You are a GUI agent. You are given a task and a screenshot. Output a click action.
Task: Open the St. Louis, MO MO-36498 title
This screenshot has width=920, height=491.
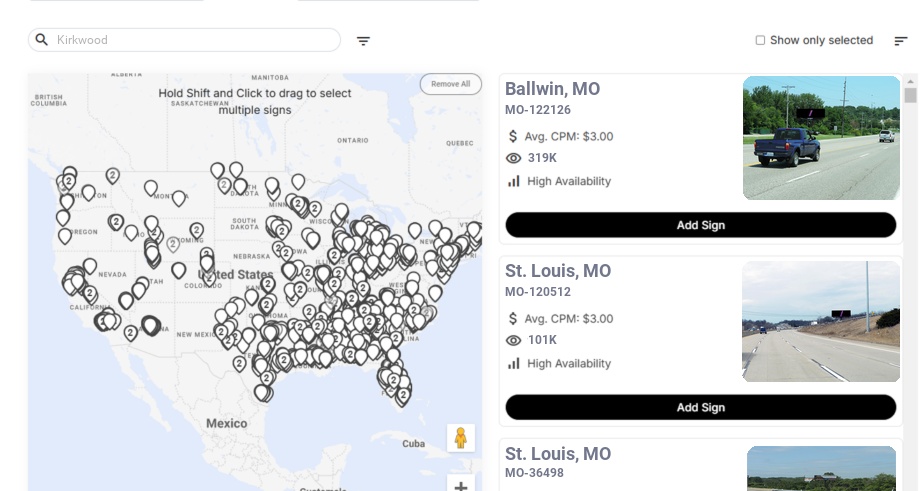(557, 454)
